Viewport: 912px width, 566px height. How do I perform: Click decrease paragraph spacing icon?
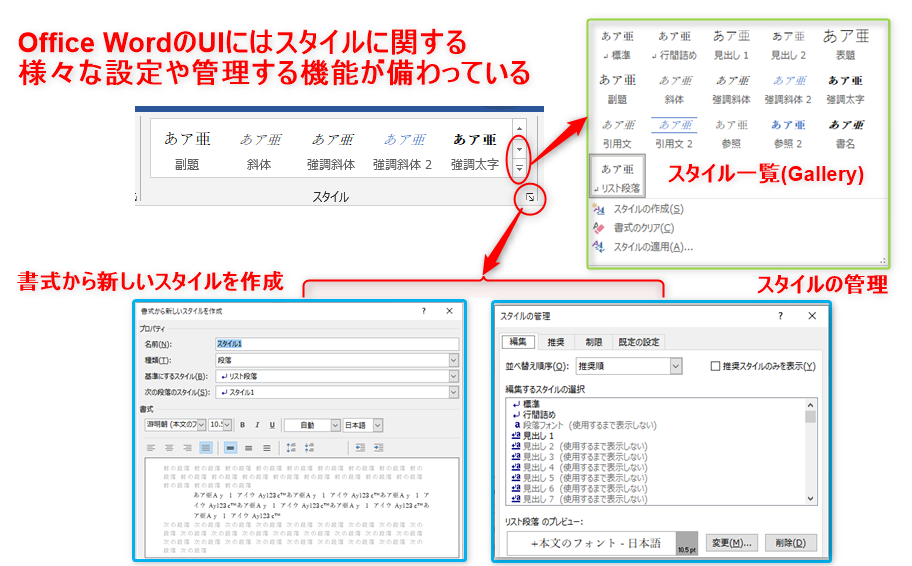(x=309, y=447)
